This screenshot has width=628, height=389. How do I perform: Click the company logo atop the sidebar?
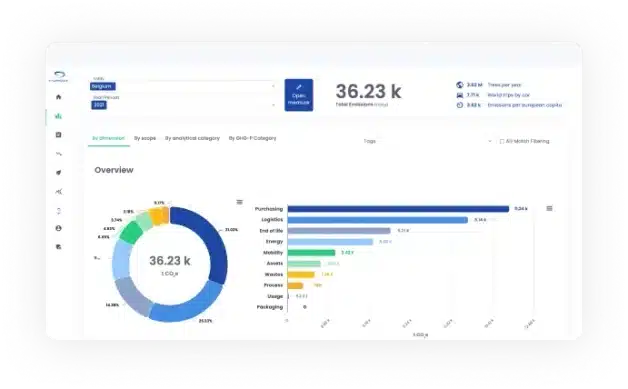[59, 76]
